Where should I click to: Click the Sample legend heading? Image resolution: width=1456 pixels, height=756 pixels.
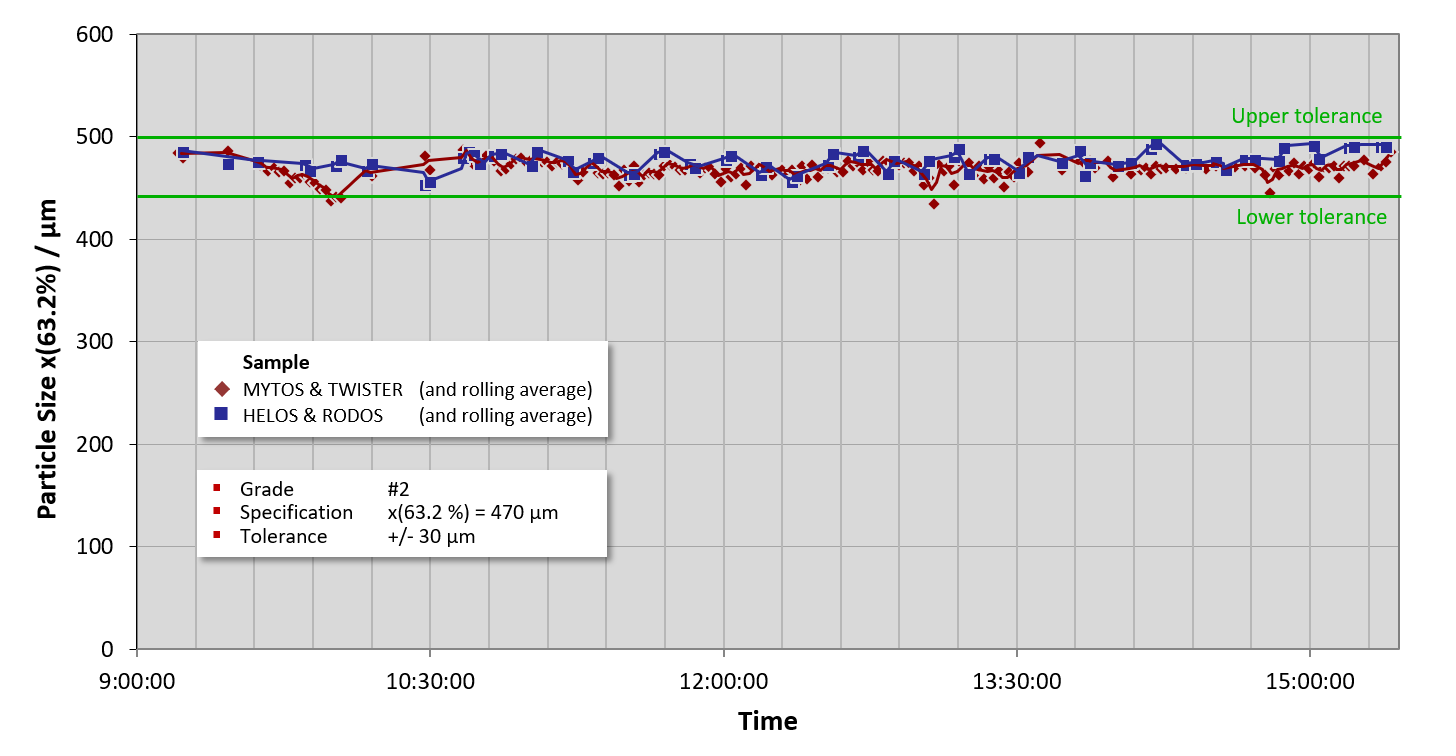click(276, 362)
